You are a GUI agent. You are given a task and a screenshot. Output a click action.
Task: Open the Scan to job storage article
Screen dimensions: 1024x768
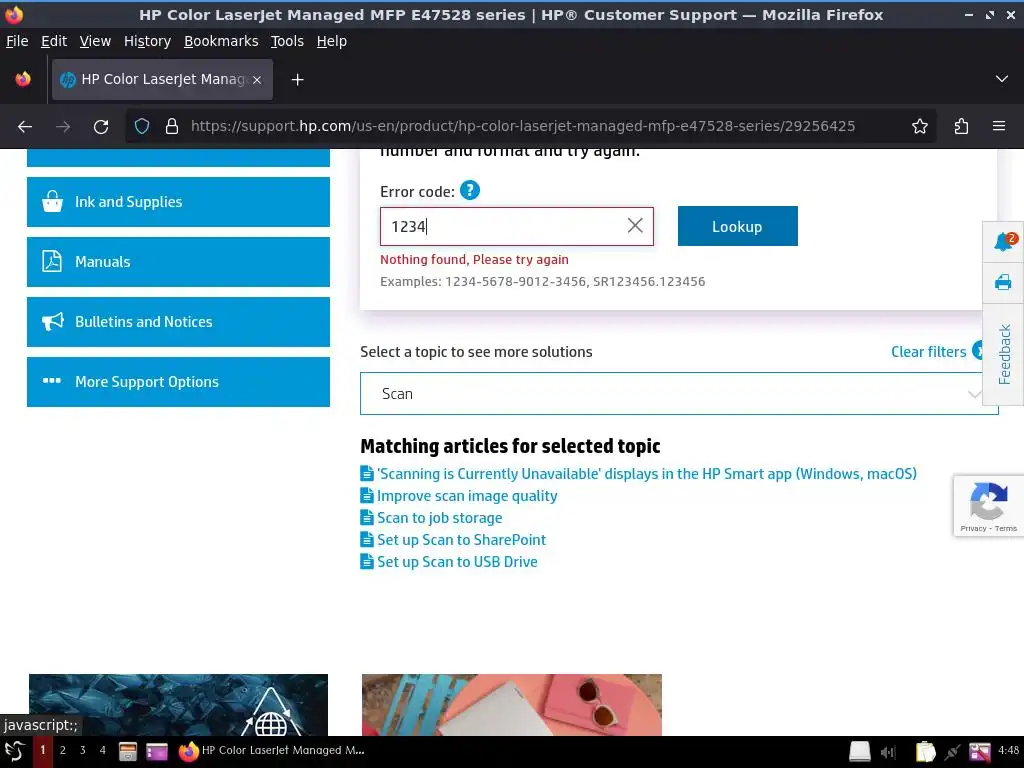(x=440, y=518)
